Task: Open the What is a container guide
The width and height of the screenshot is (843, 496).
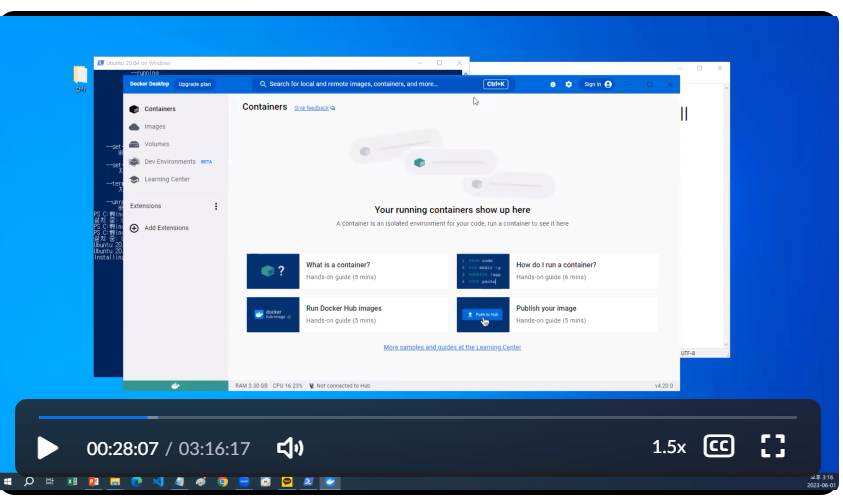Action: pos(348,272)
